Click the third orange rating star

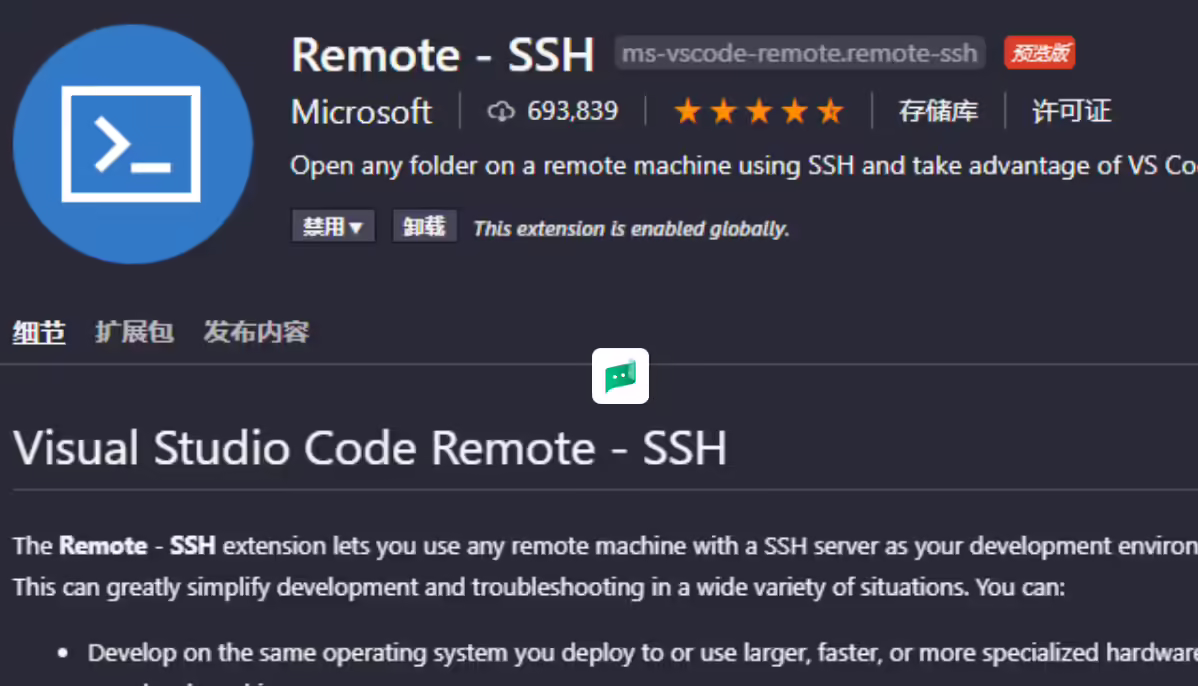coord(759,112)
